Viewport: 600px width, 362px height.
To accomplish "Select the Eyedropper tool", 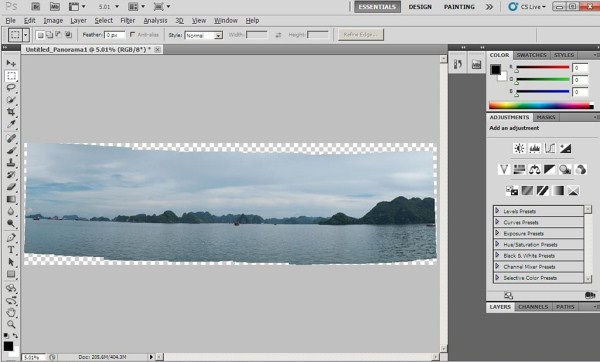I will pos(11,124).
